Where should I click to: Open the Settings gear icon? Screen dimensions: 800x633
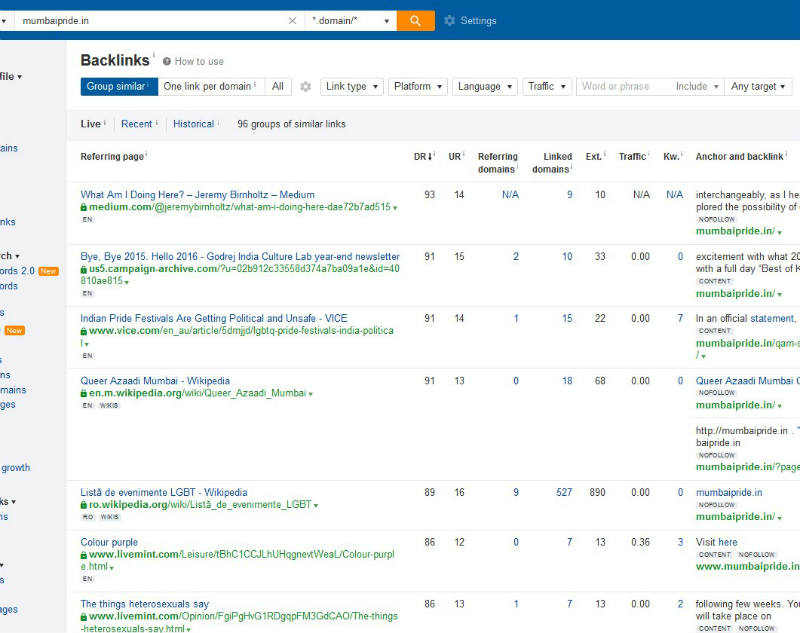449,21
